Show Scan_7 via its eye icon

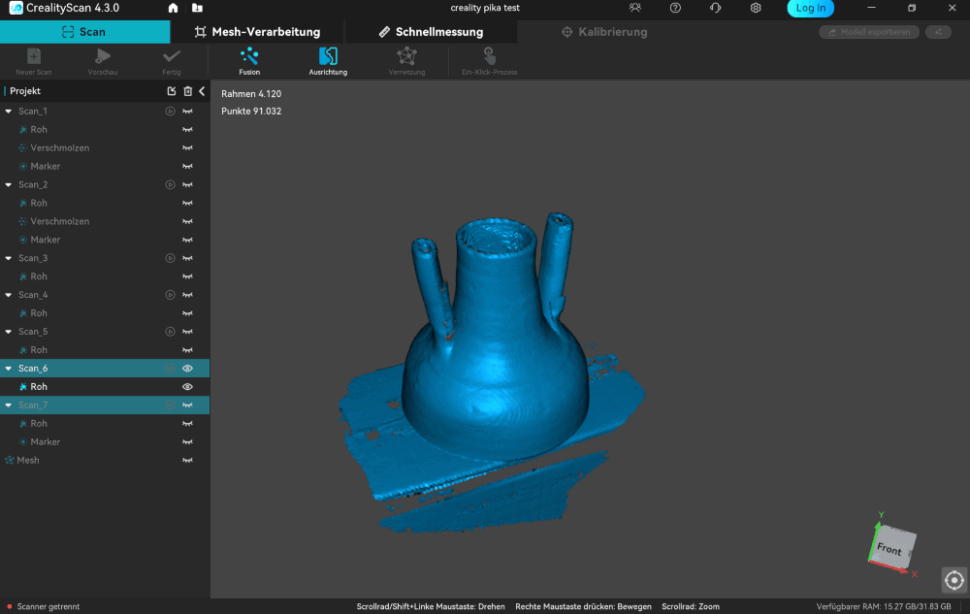[187, 405]
